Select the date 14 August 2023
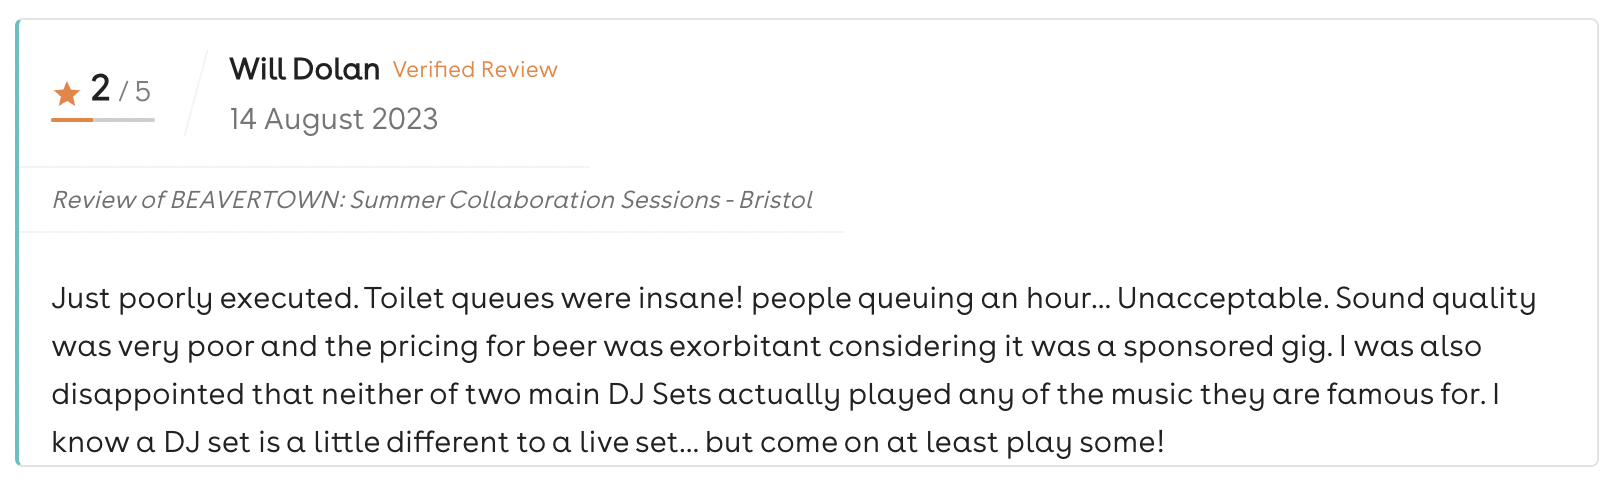1610x483 pixels. pyautogui.click(x=334, y=119)
